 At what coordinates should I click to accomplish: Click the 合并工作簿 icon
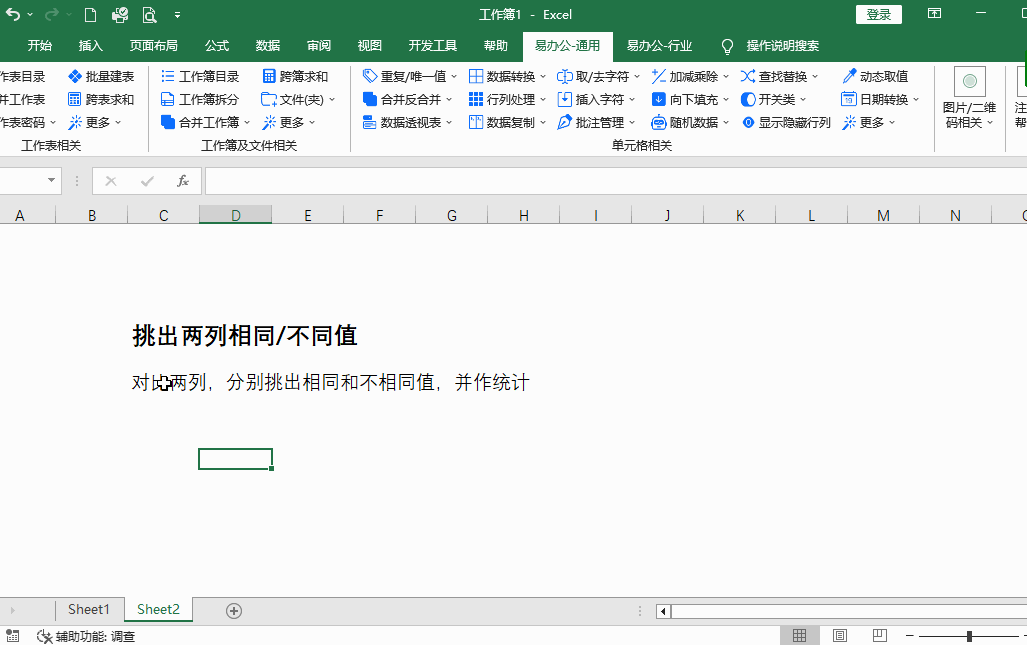click(x=168, y=122)
